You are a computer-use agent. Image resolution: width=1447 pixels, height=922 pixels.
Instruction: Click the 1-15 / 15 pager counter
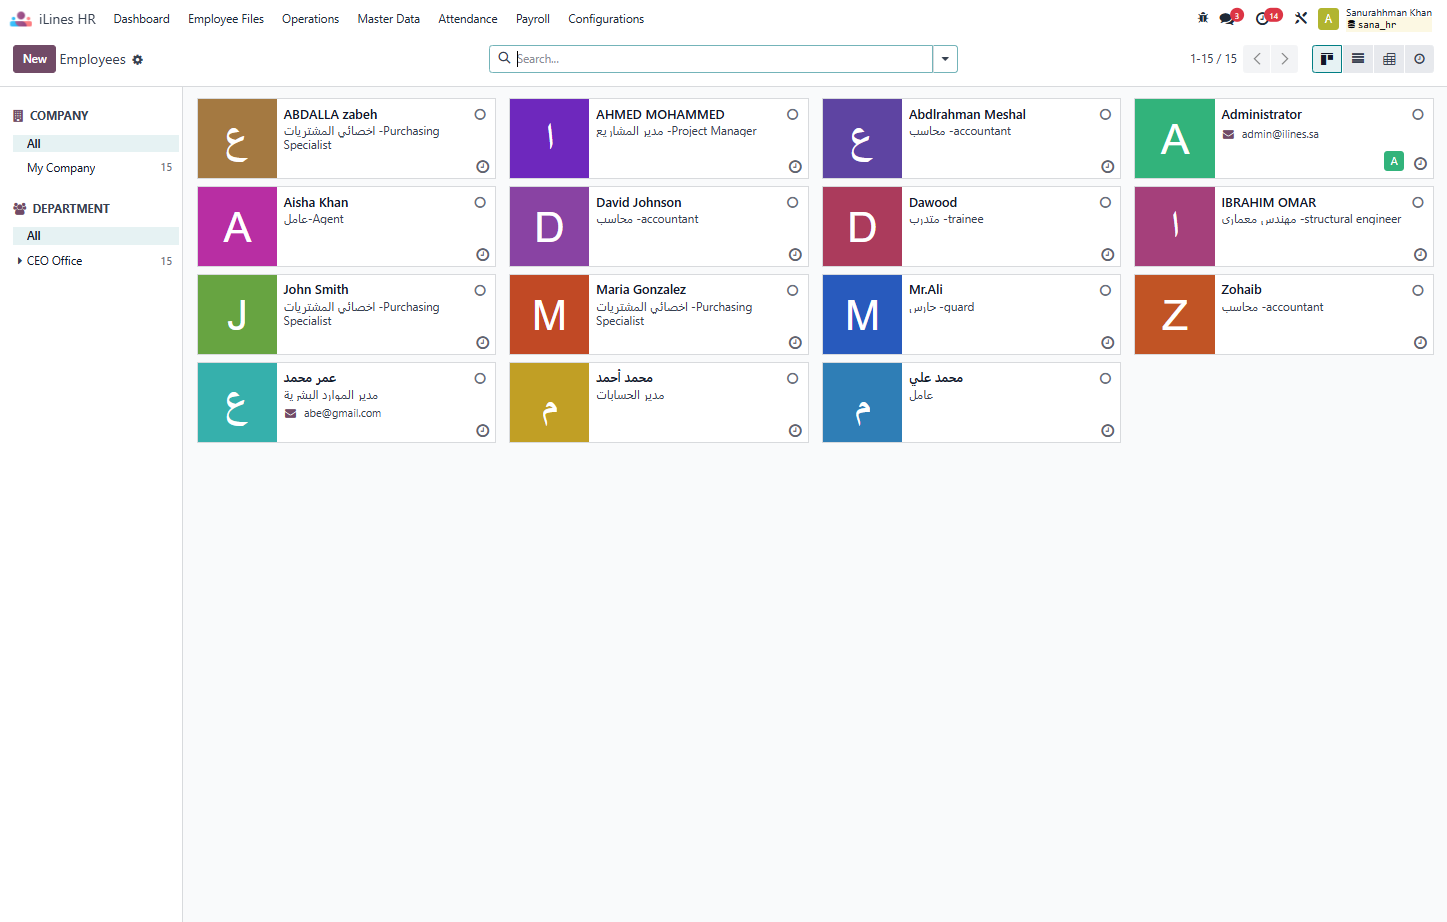tap(1213, 59)
